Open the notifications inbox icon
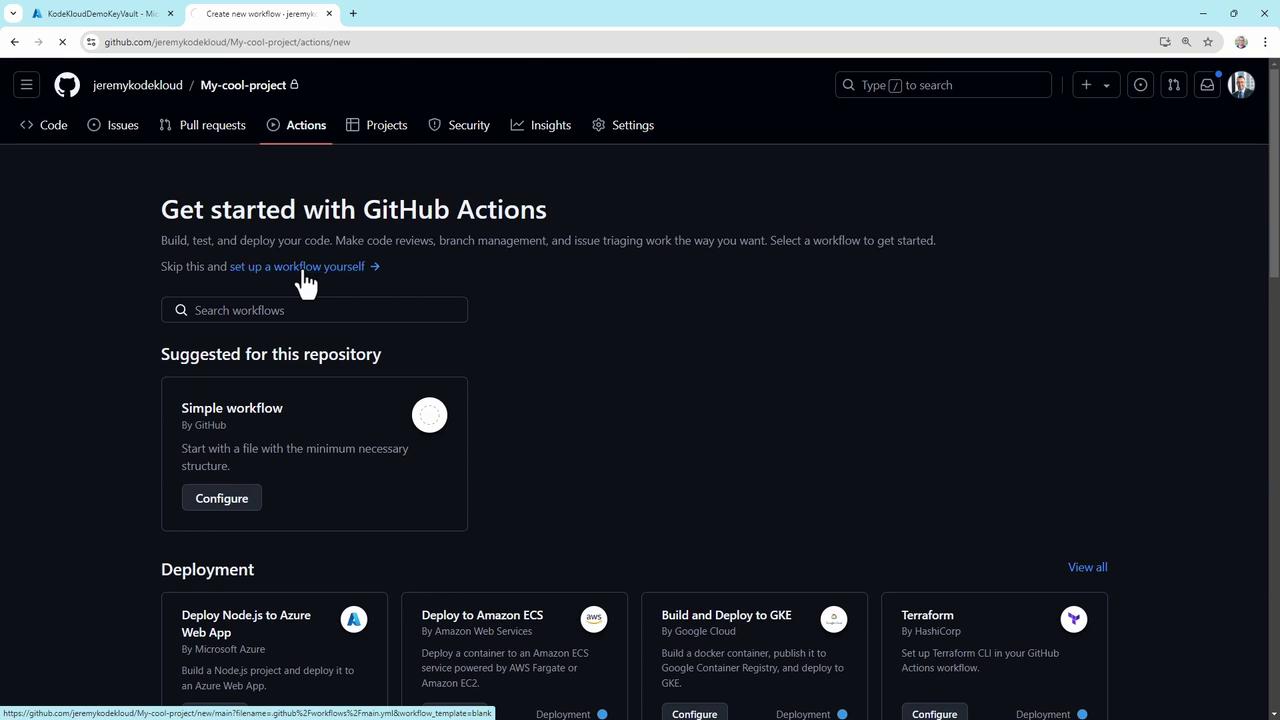Image resolution: width=1280 pixels, height=720 pixels. tap(1207, 85)
